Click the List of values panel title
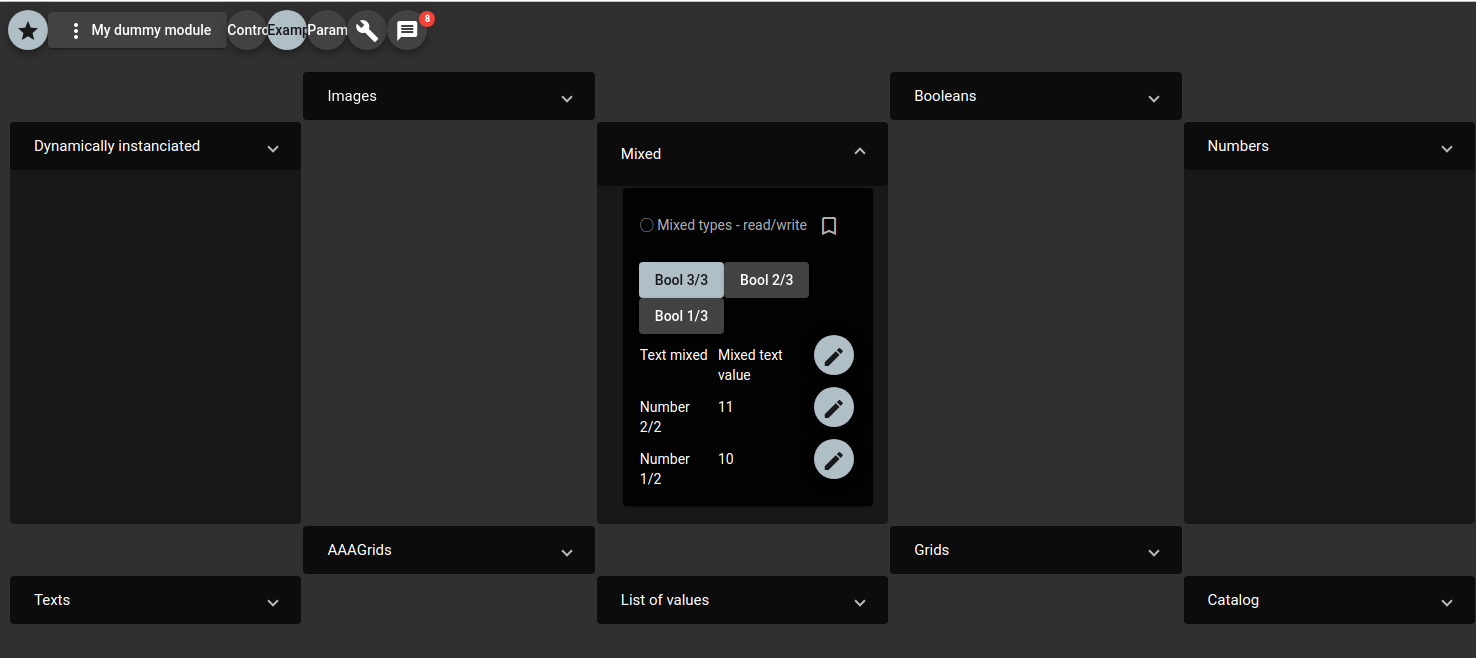This screenshot has width=1476, height=658. point(665,600)
